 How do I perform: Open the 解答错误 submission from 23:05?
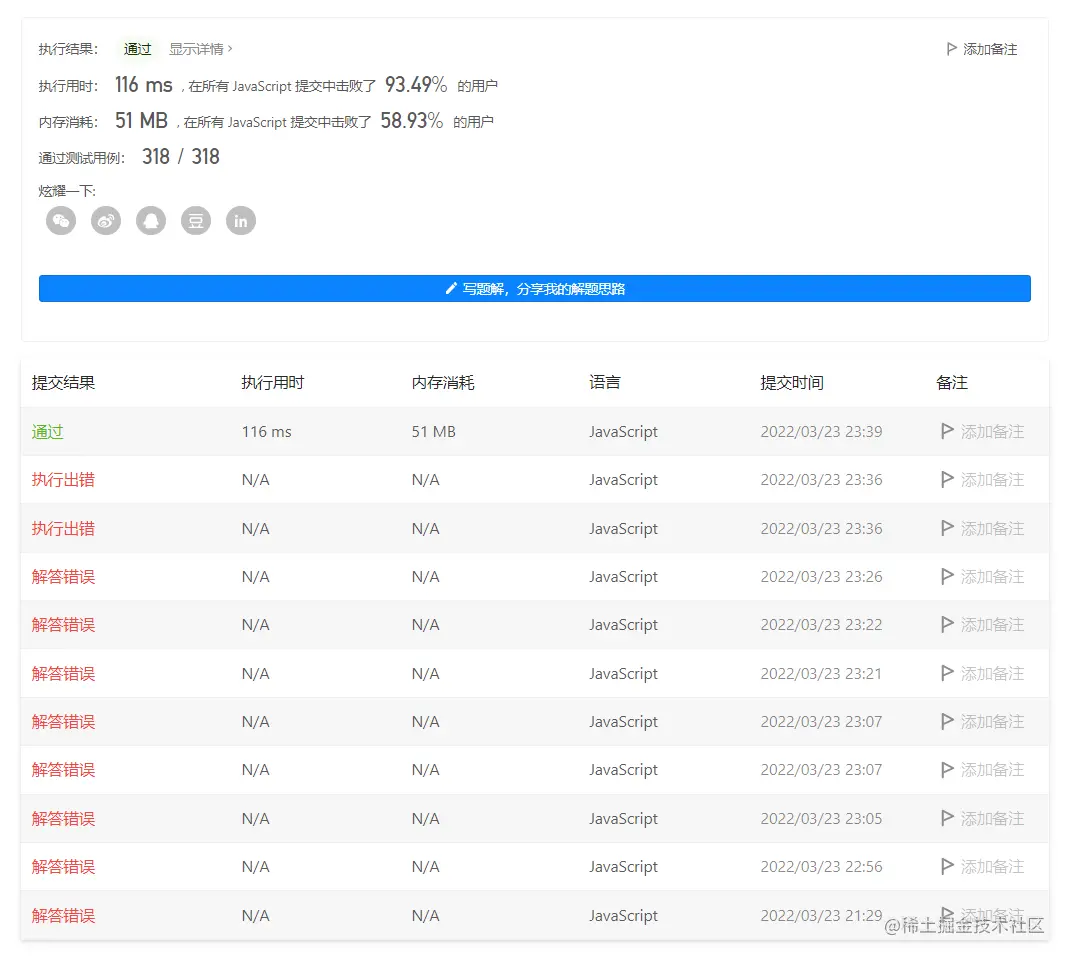tap(63, 818)
